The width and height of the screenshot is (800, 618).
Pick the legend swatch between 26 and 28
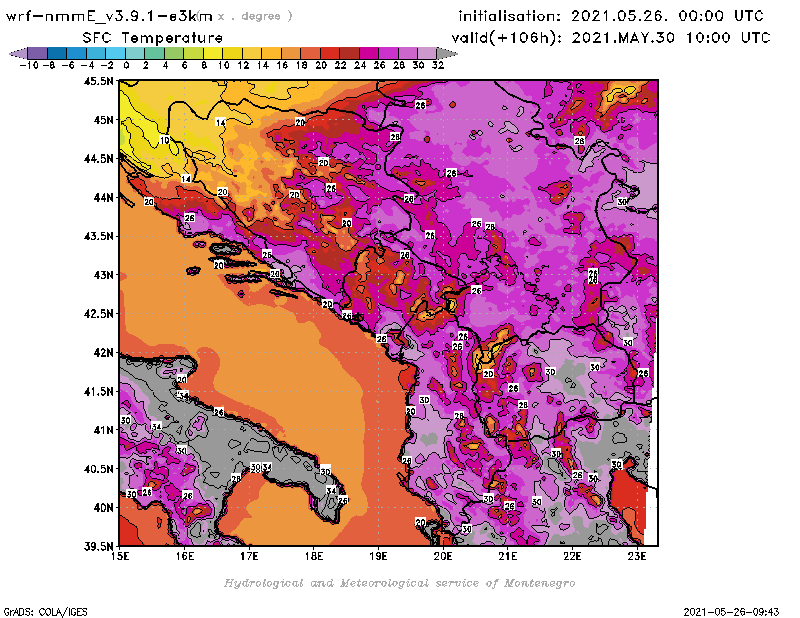388,53
